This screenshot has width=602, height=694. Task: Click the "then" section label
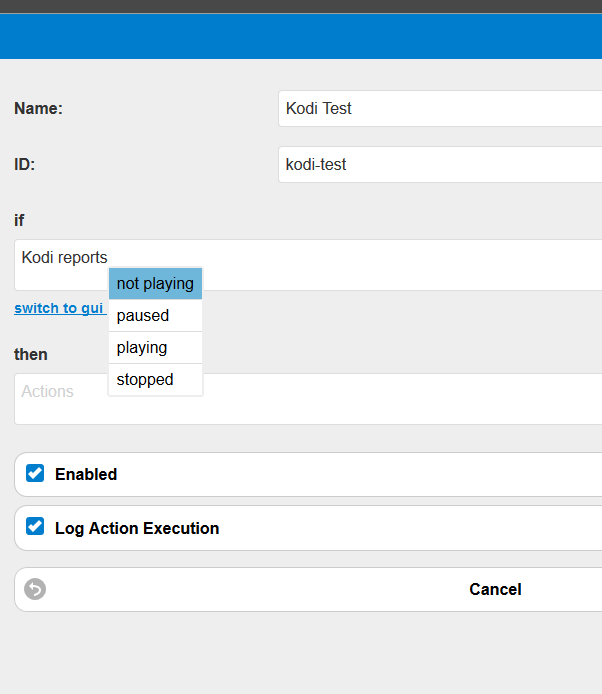tap(31, 355)
